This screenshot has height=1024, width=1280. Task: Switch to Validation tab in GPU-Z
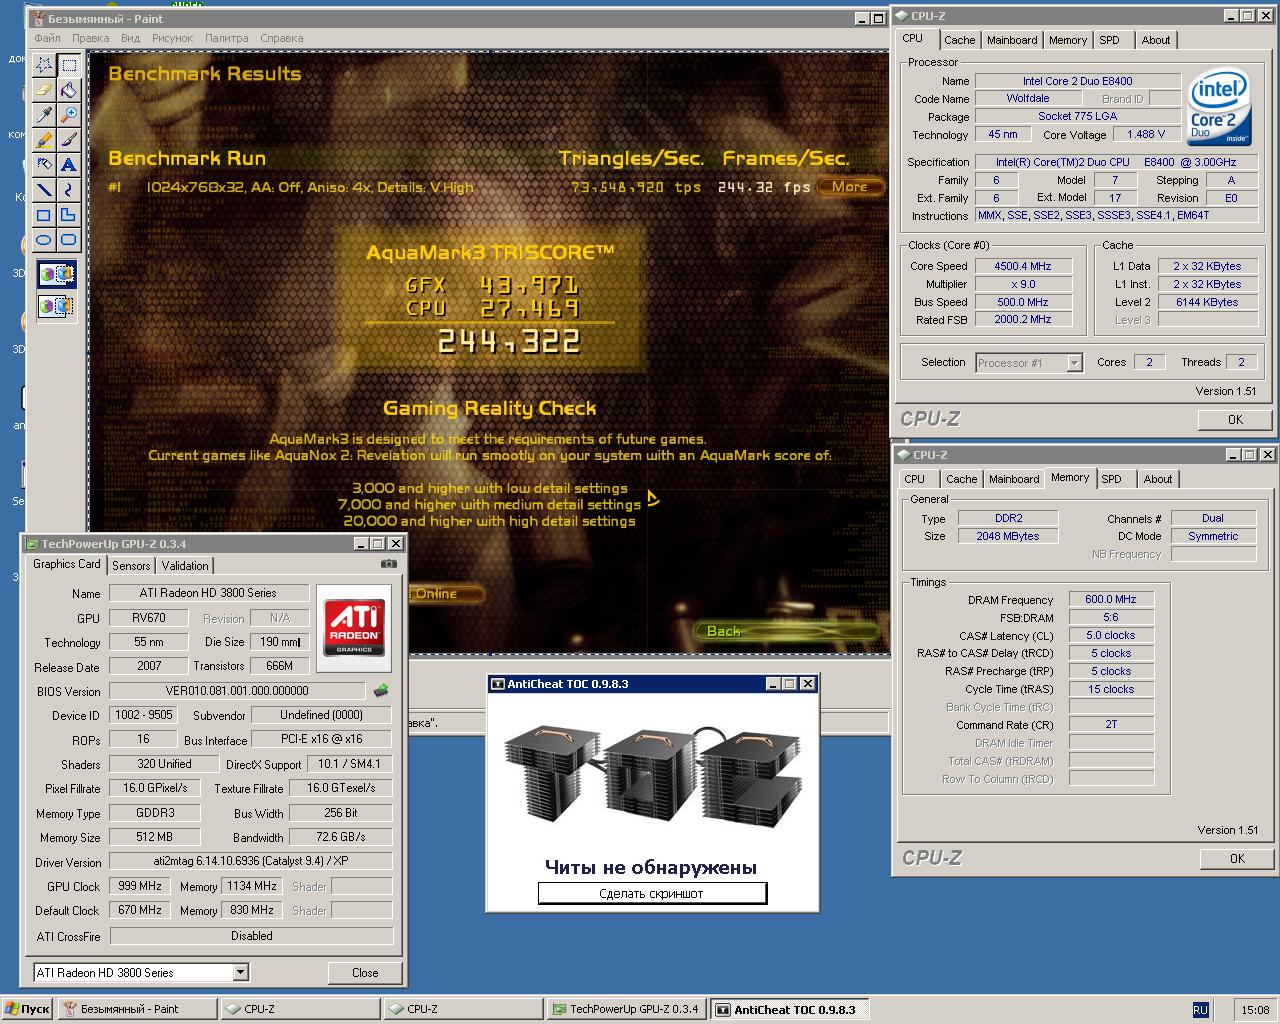coord(185,566)
